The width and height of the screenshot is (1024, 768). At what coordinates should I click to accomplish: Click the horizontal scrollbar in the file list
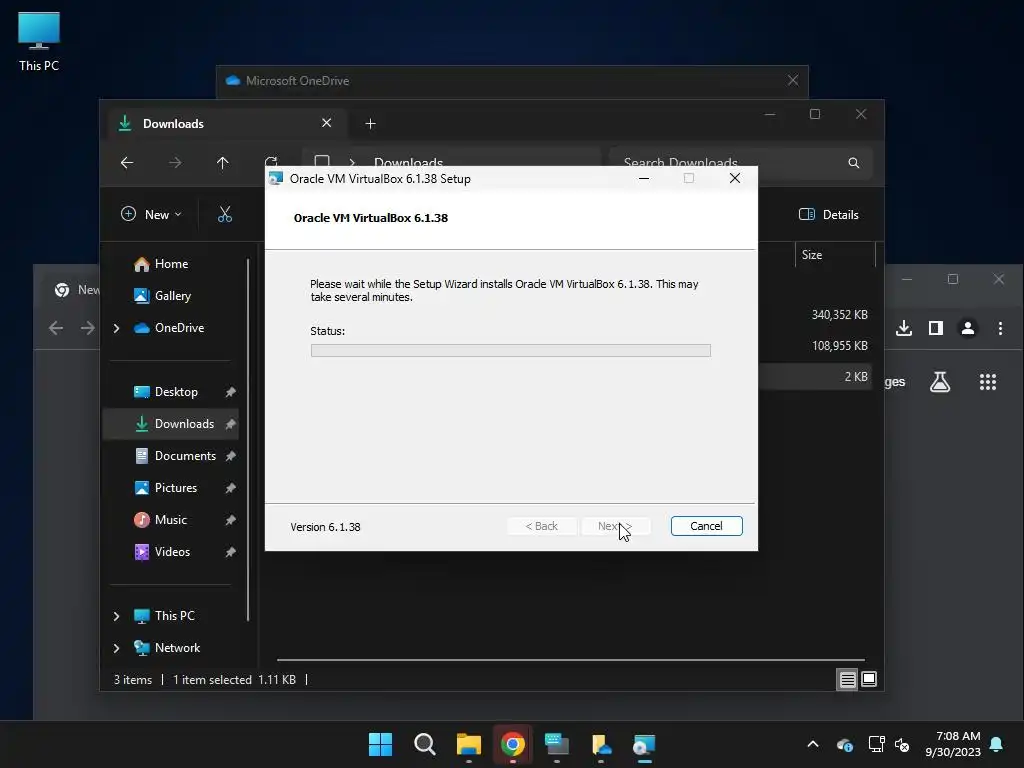[x=570, y=660]
